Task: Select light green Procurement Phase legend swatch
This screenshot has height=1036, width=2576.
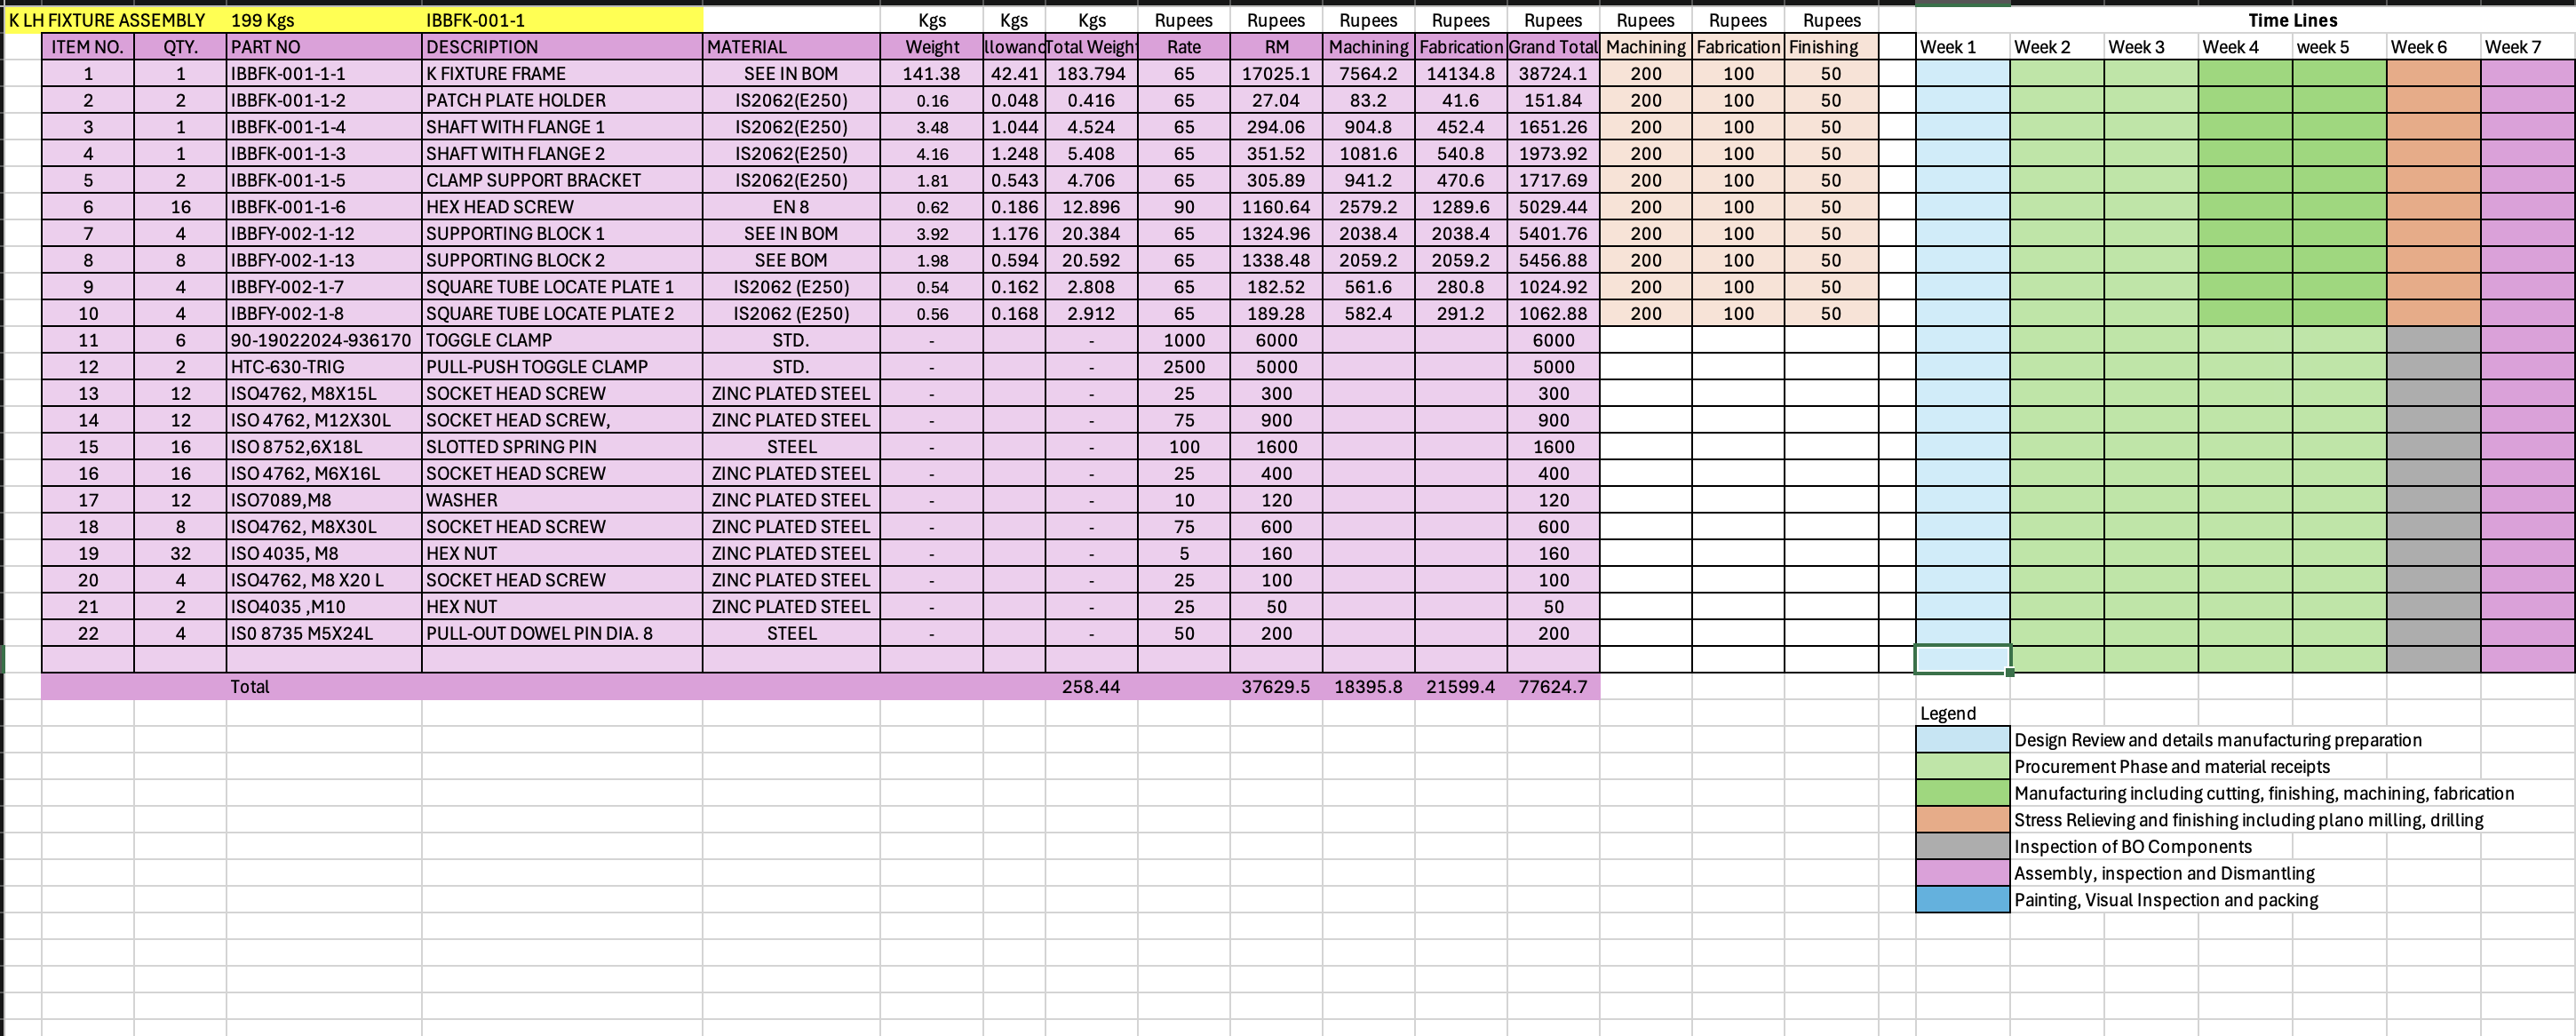Action: [1962, 767]
